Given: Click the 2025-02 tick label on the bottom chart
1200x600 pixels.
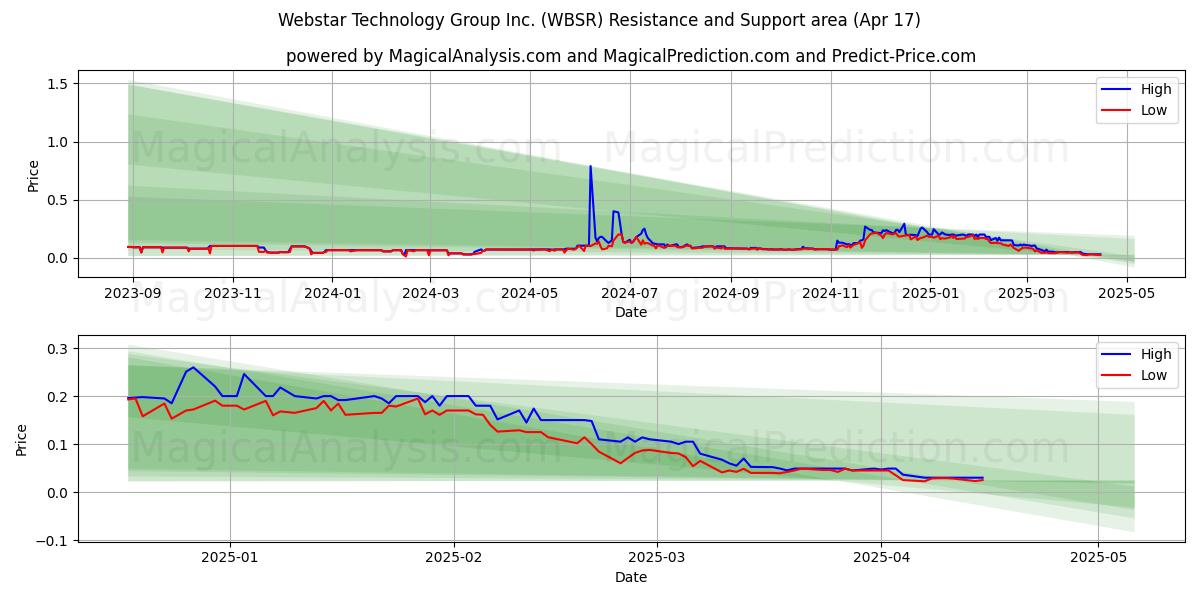Looking at the screenshot, I should point(454,557).
